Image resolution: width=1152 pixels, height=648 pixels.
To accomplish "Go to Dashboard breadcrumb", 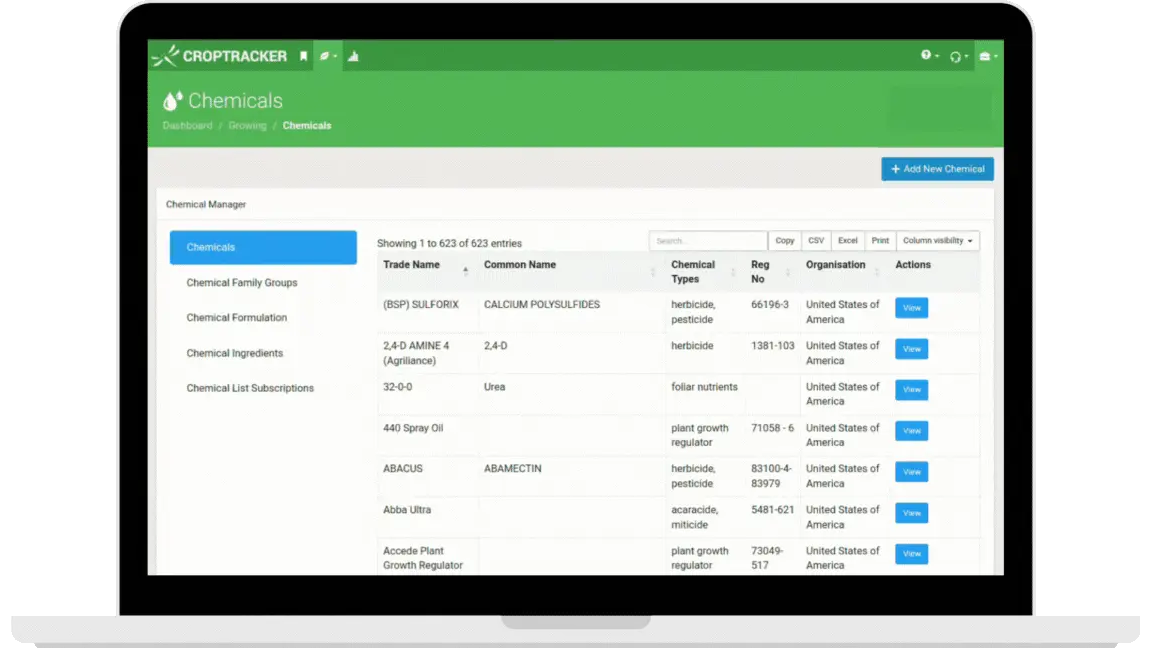I will pos(187,126).
